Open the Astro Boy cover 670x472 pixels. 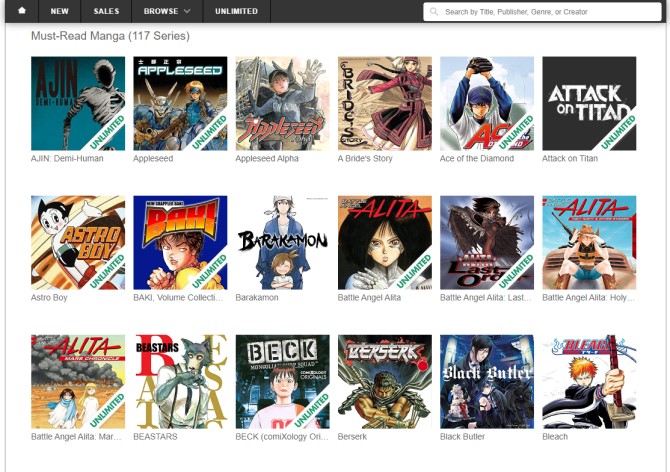pyautogui.click(x=78, y=243)
